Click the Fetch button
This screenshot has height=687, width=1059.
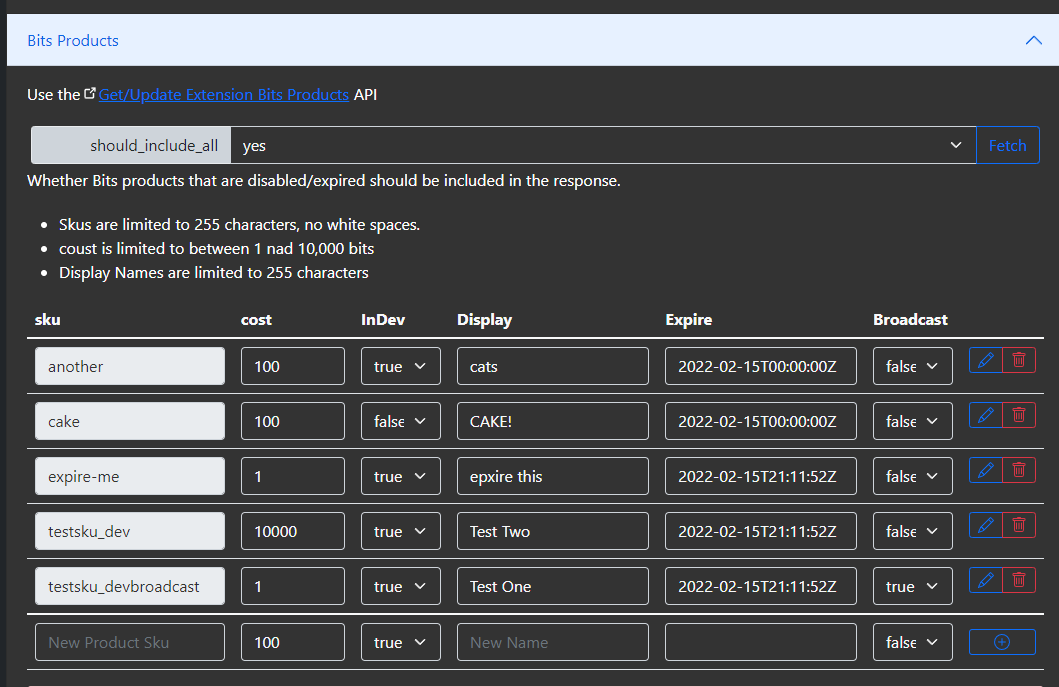click(1007, 145)
